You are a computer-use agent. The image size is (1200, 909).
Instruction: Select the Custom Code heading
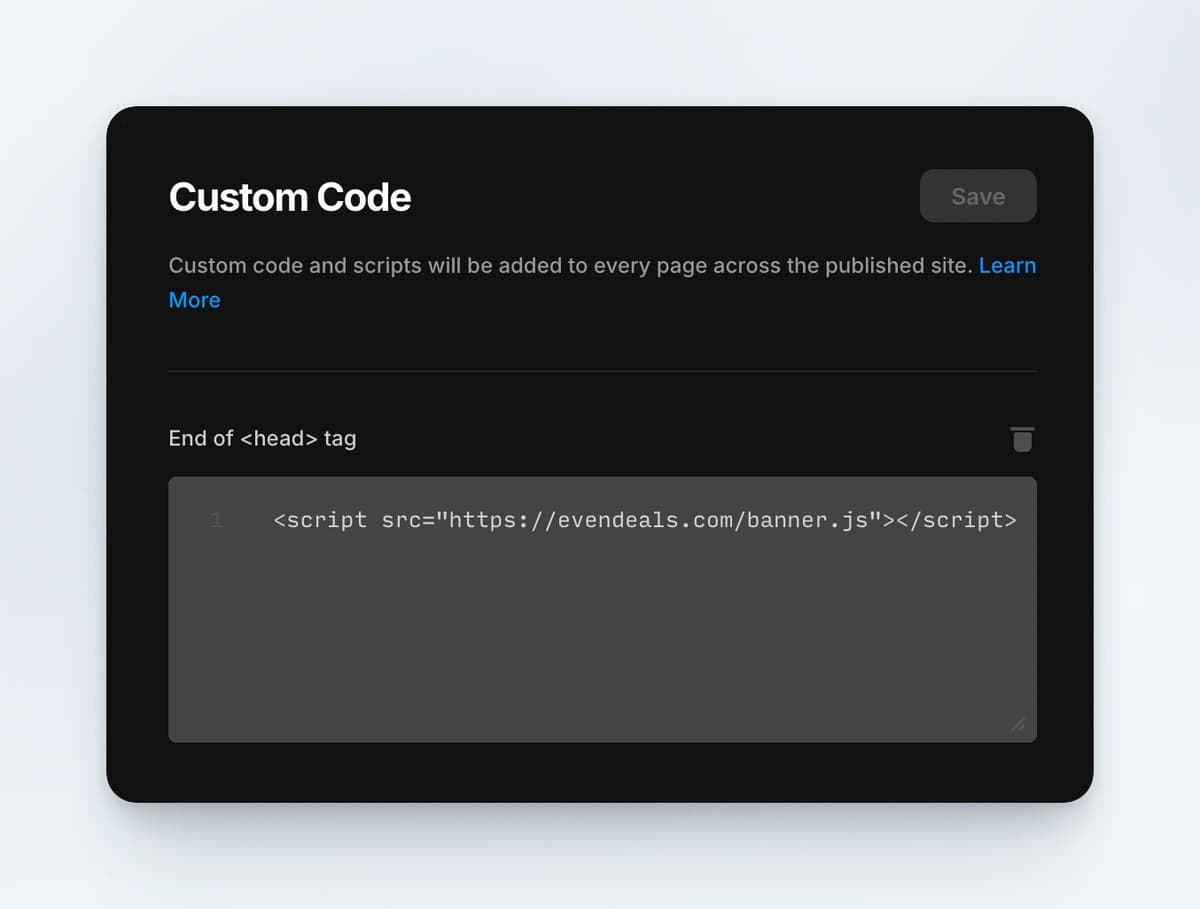pyautogui.click(x=290, y=197)
